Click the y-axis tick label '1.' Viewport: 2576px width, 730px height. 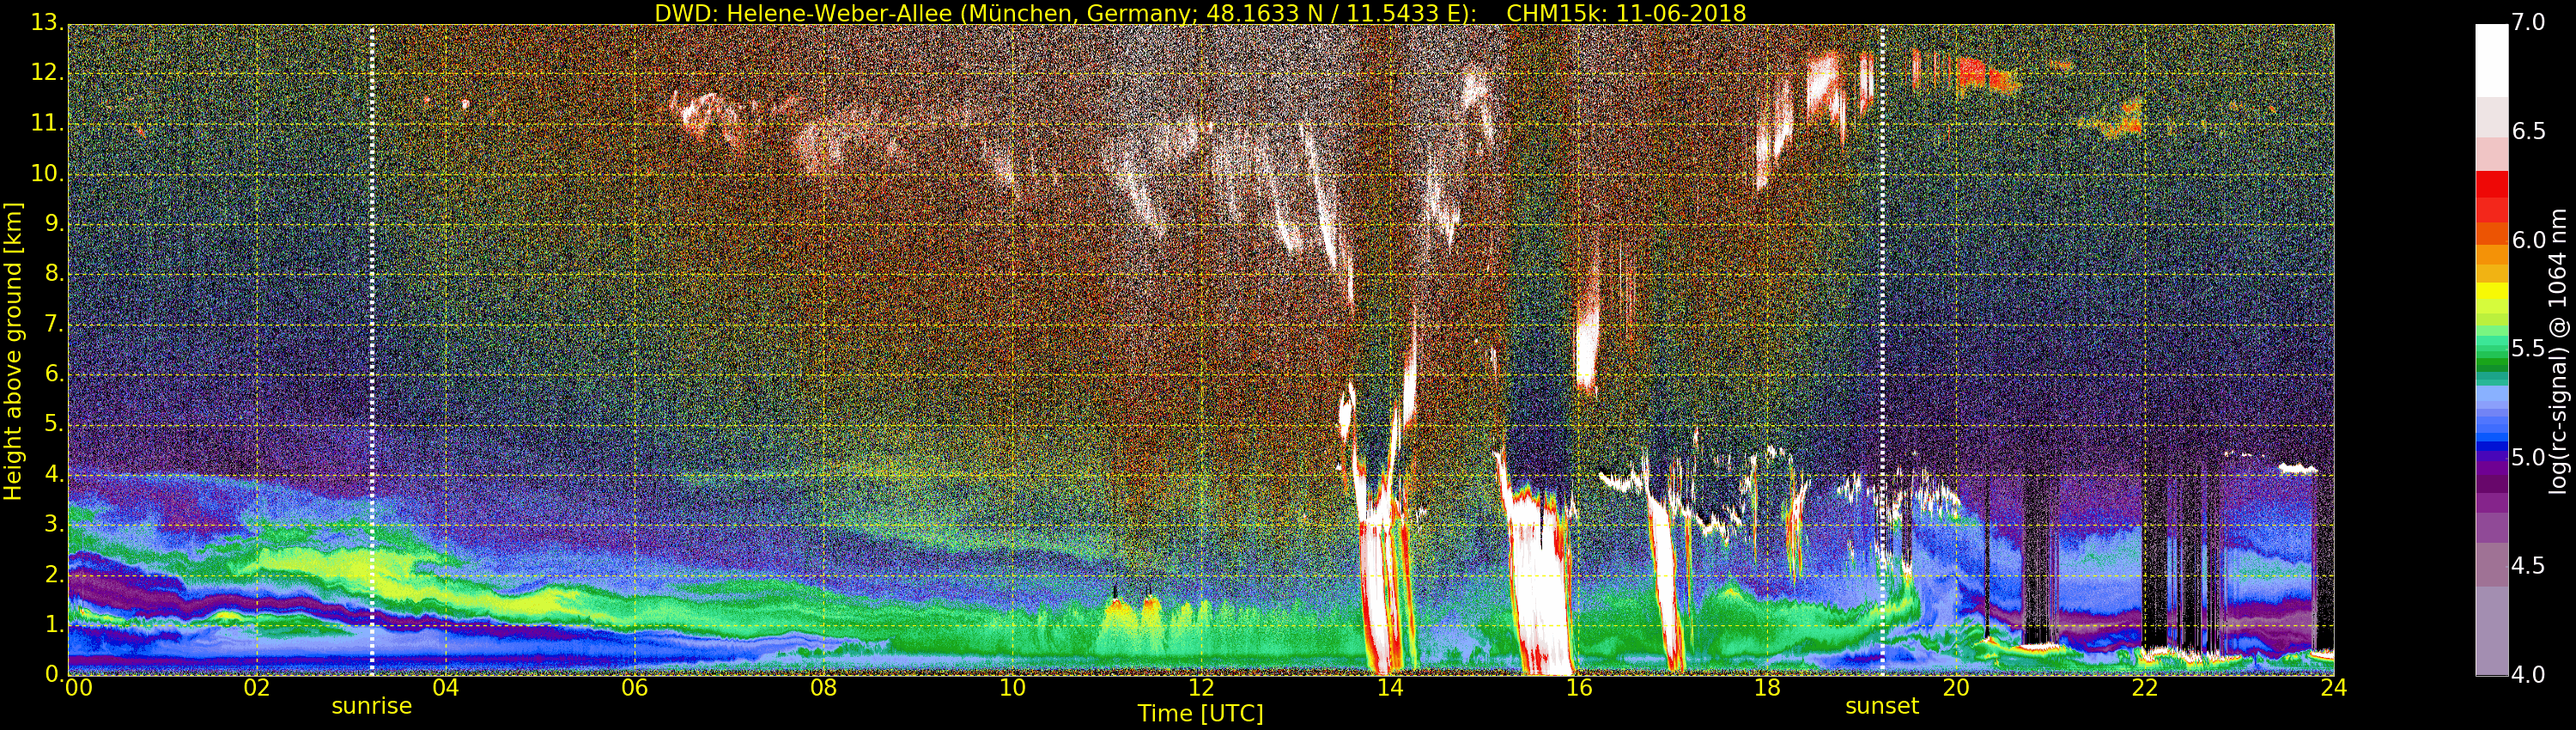54,625
